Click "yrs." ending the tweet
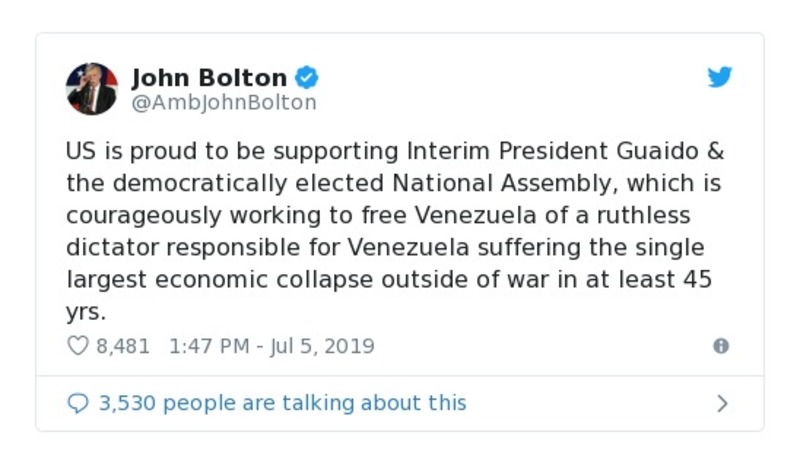Screen dimensions: 800x467 pyautogui.click(x=87, y=312)
